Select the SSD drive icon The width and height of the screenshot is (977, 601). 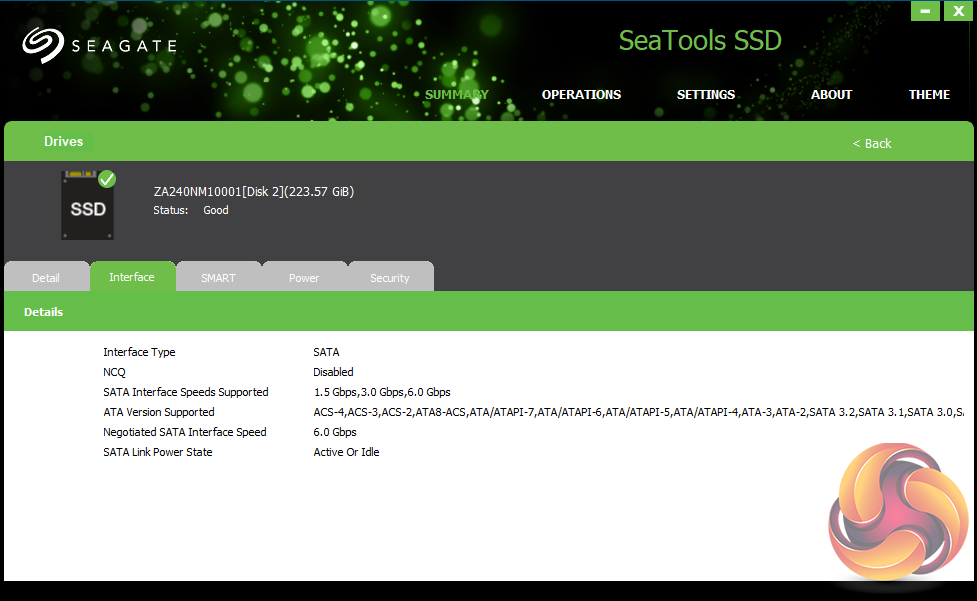pyautogui.click(x=87, y=208)
